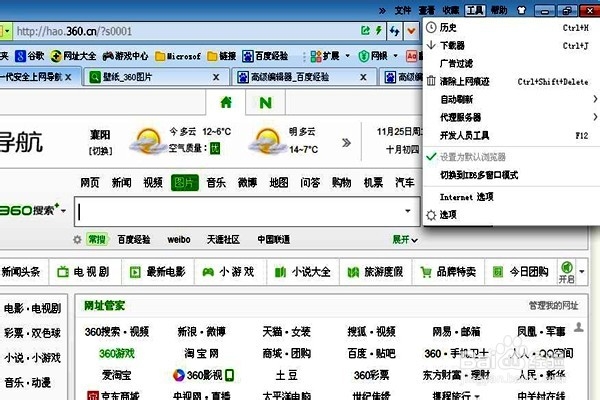Open the 小游戏 category
Viewport: 600px width, 400px height.
[230, 272]
